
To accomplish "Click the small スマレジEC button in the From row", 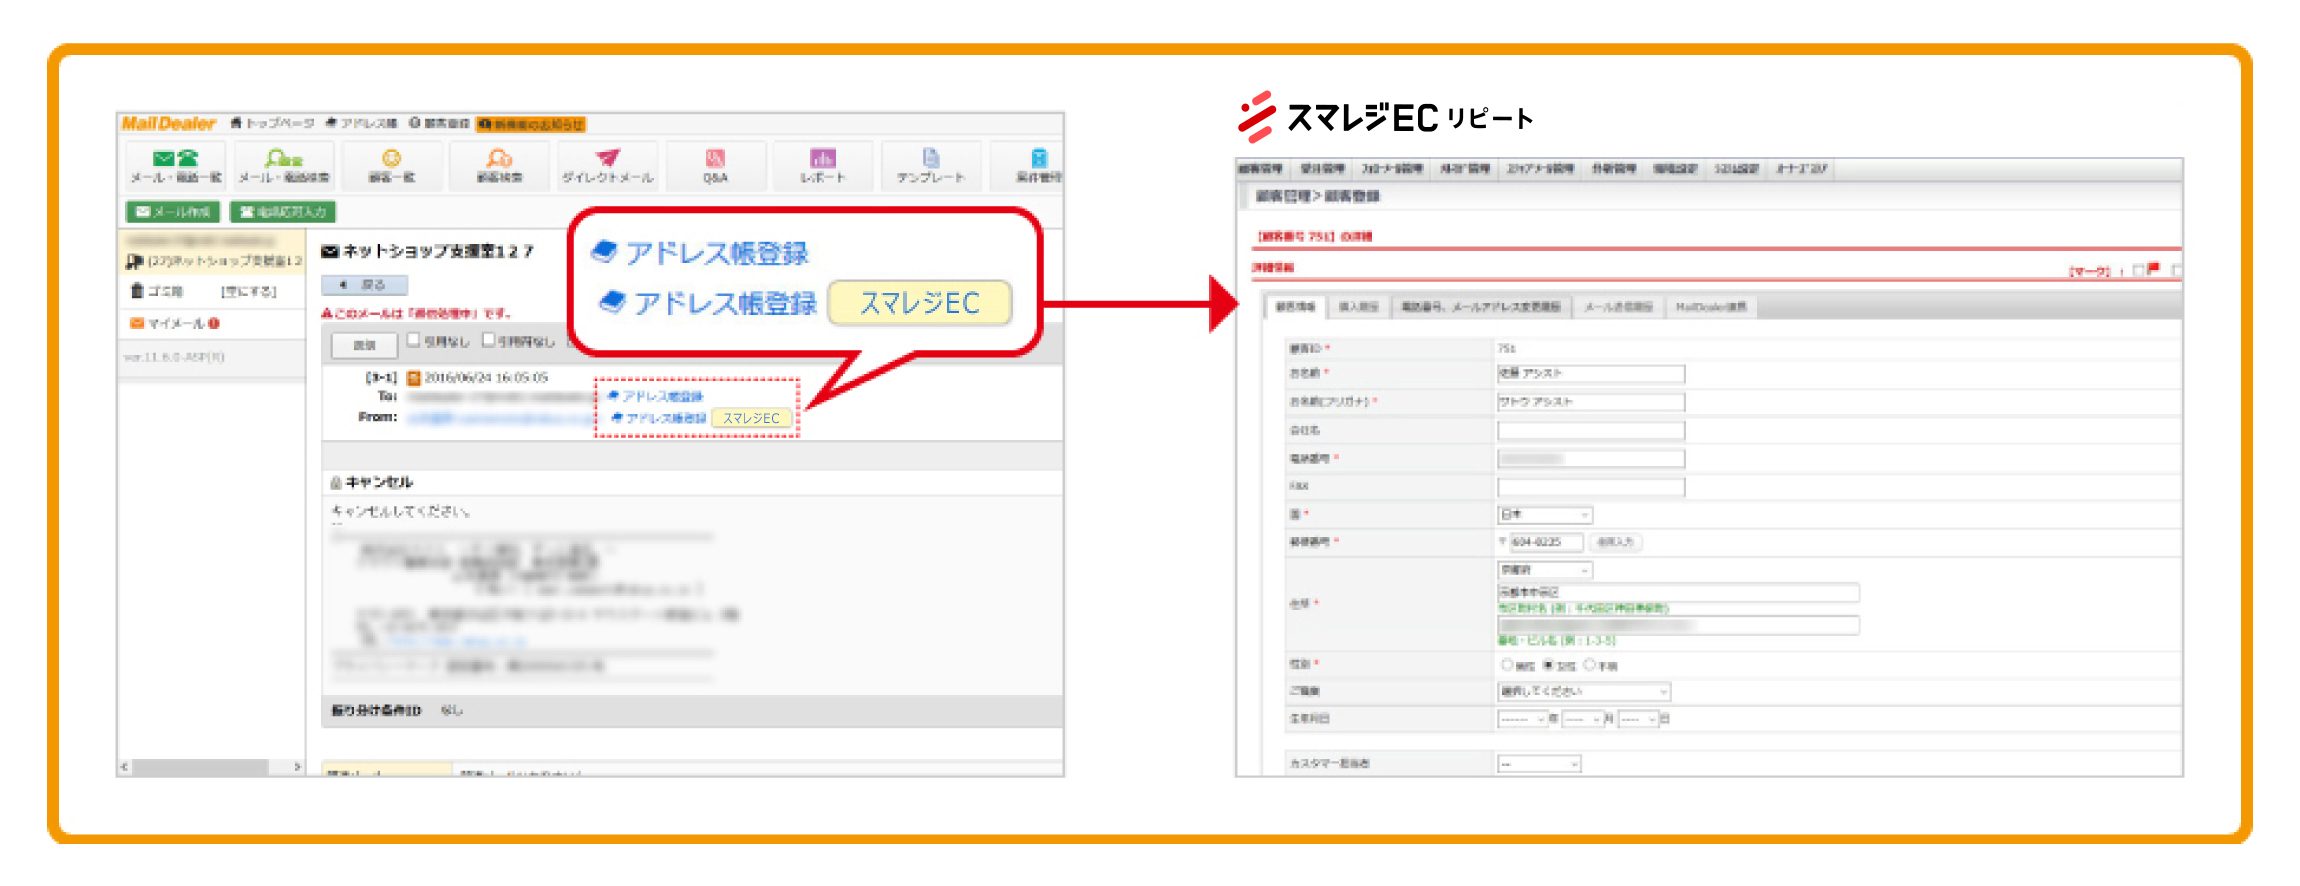I will click(x=751, y=418).
